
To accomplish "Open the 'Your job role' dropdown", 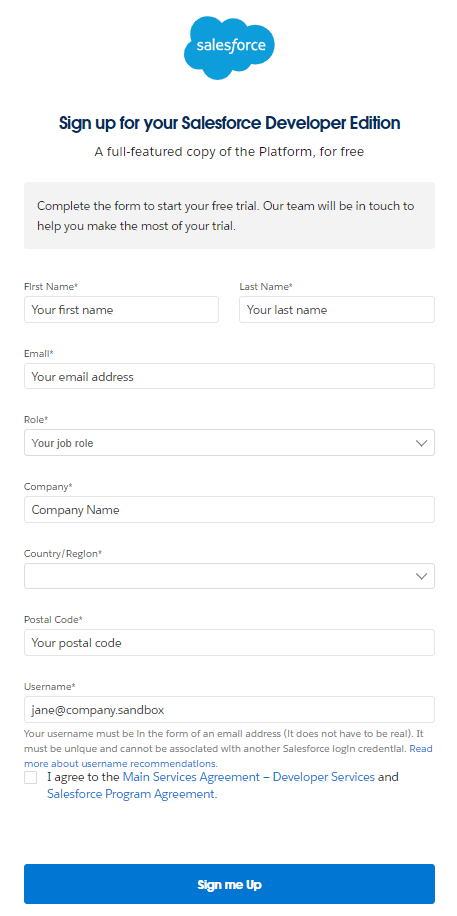I will [x=229, y=443].
